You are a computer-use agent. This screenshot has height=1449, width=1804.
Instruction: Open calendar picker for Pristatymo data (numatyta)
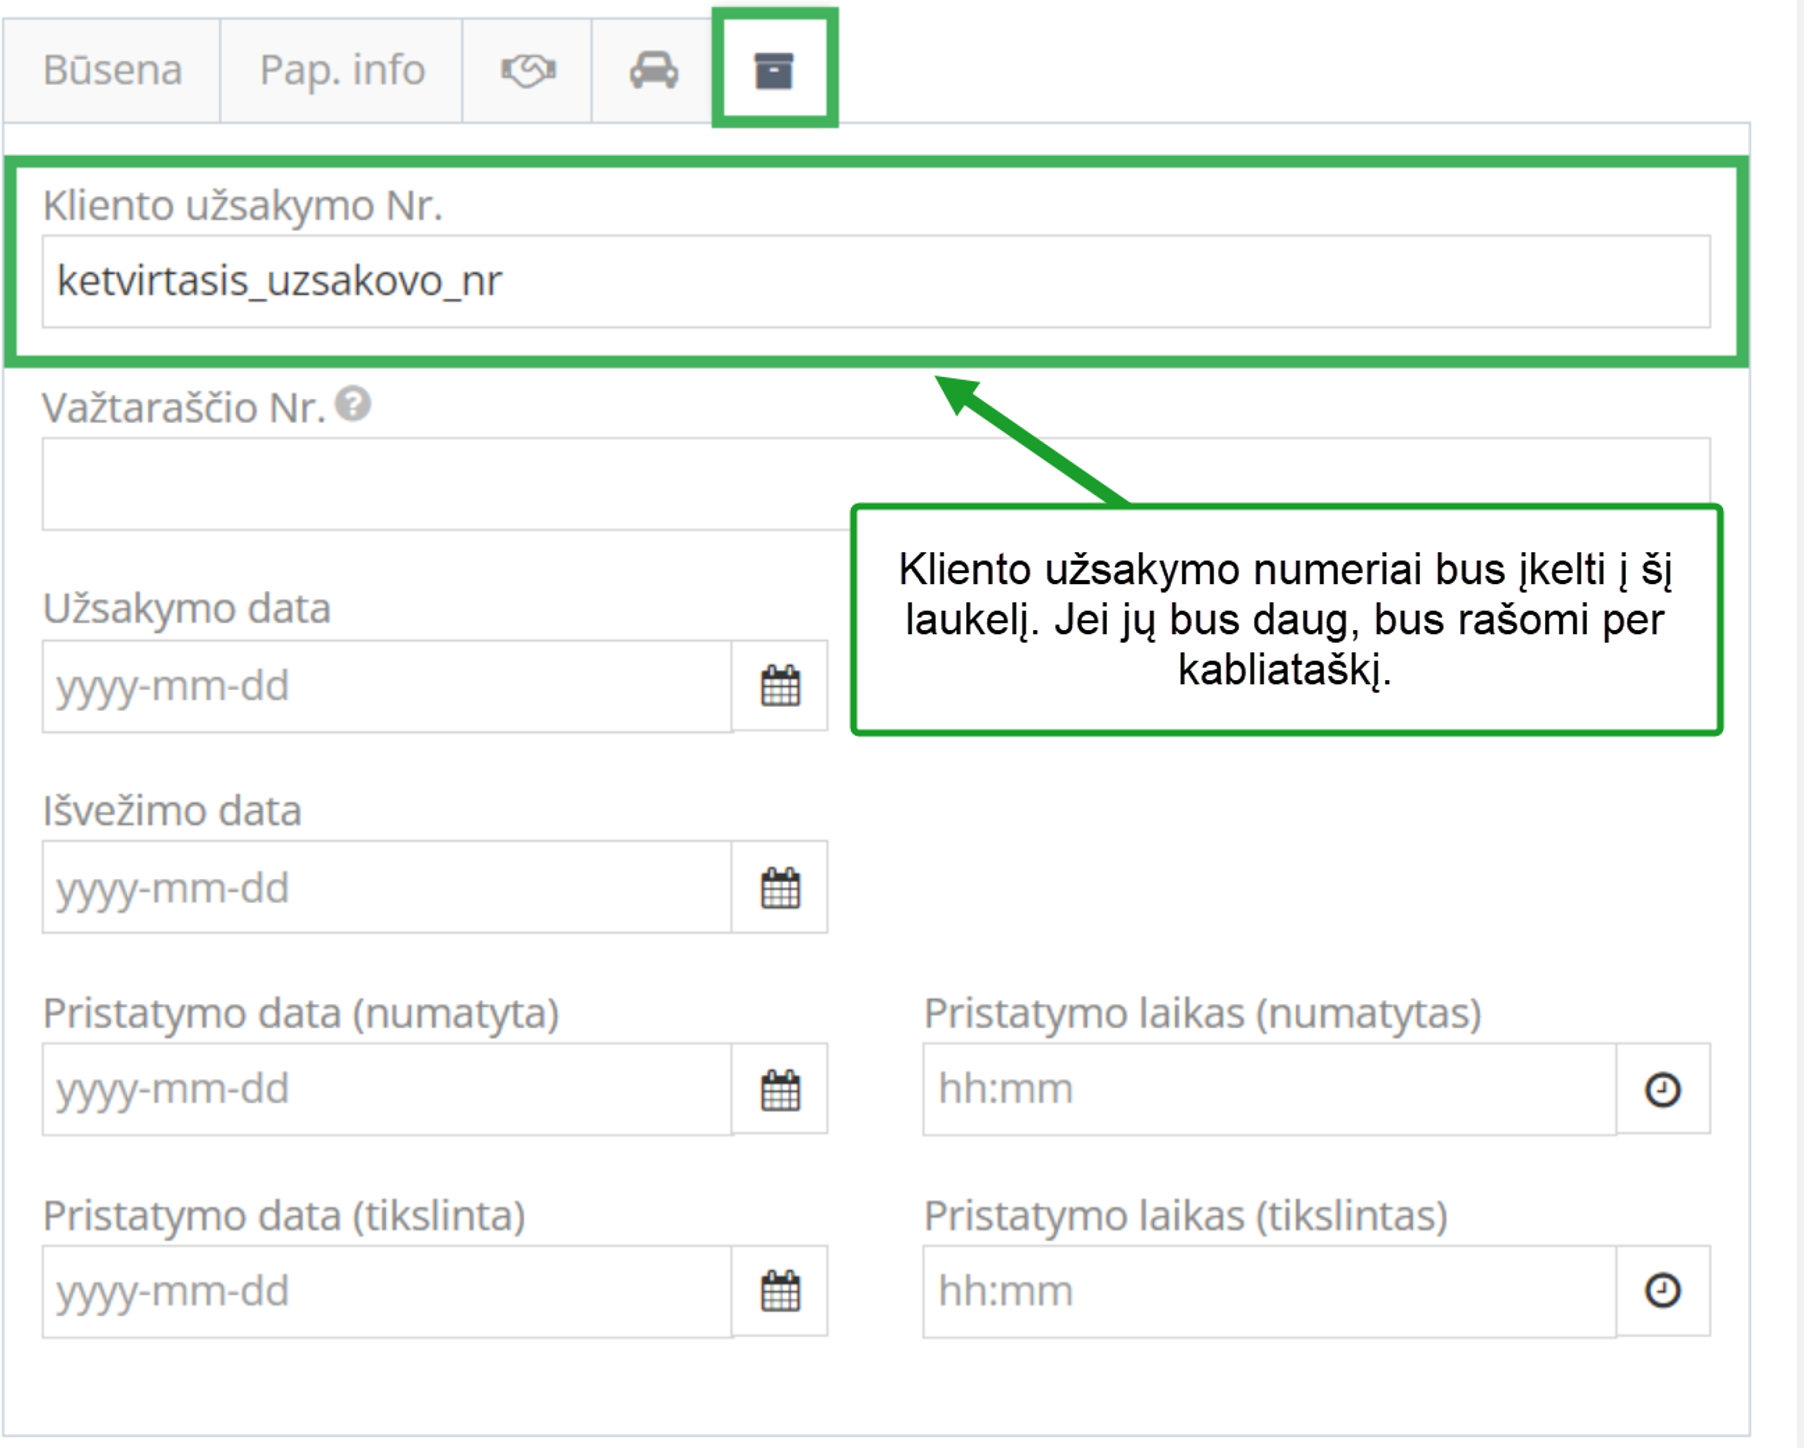click(780, 1089)
